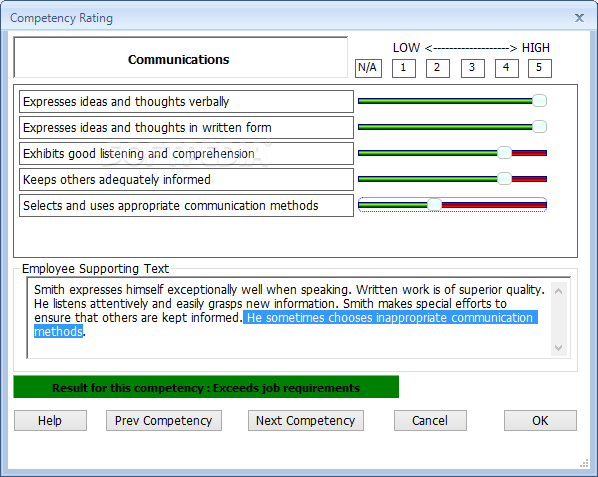Viewport: 598px width, 477px height.
Task: Click the window resize grip icon
Action: [584, 464]
